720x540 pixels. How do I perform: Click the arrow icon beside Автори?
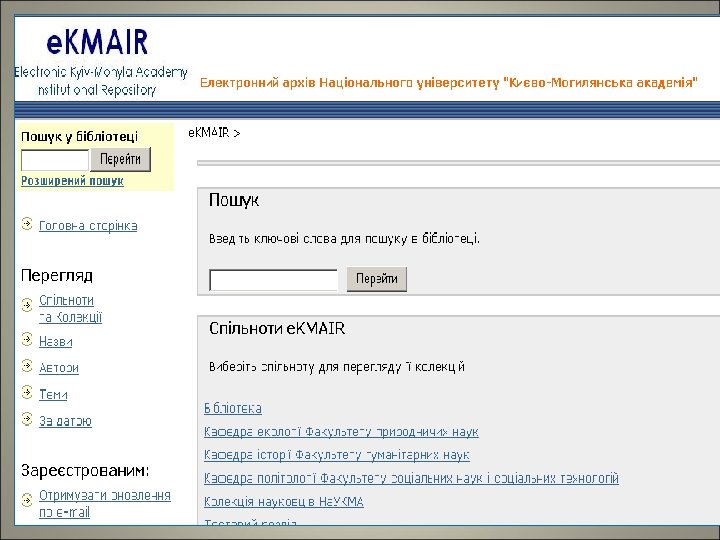27,366
